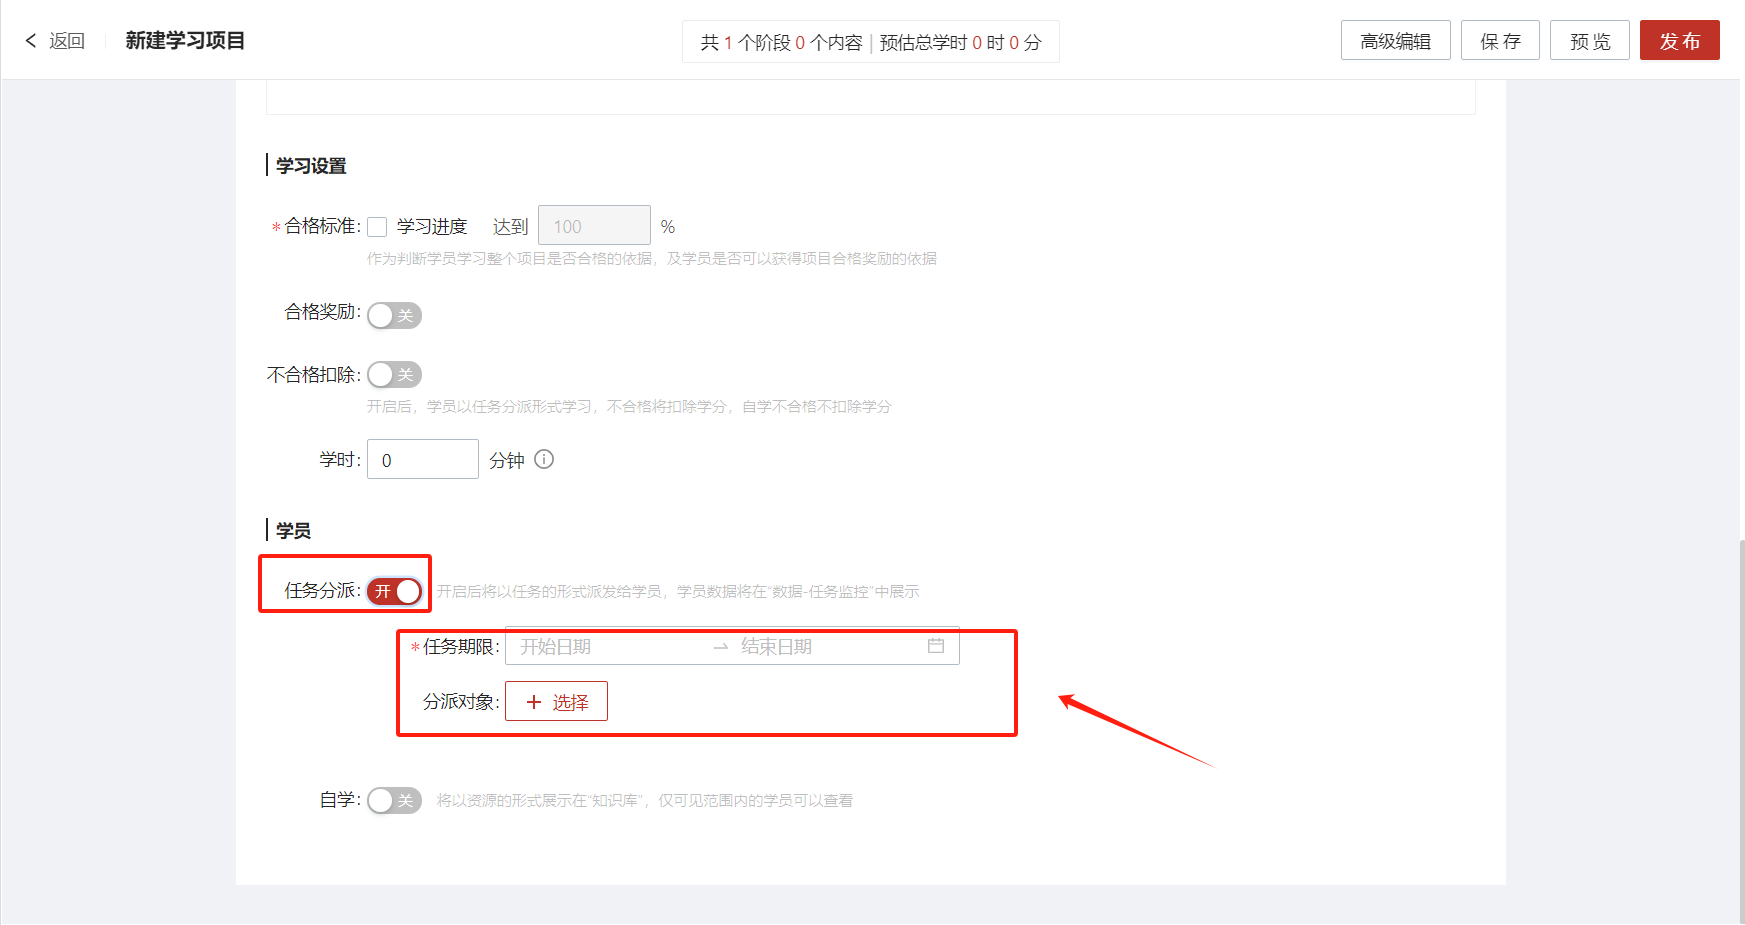Image resolution: width=1745 pixels, height=925 pixels.
Task: Click the 高级编辑 button
Action: click(1396, 41)
